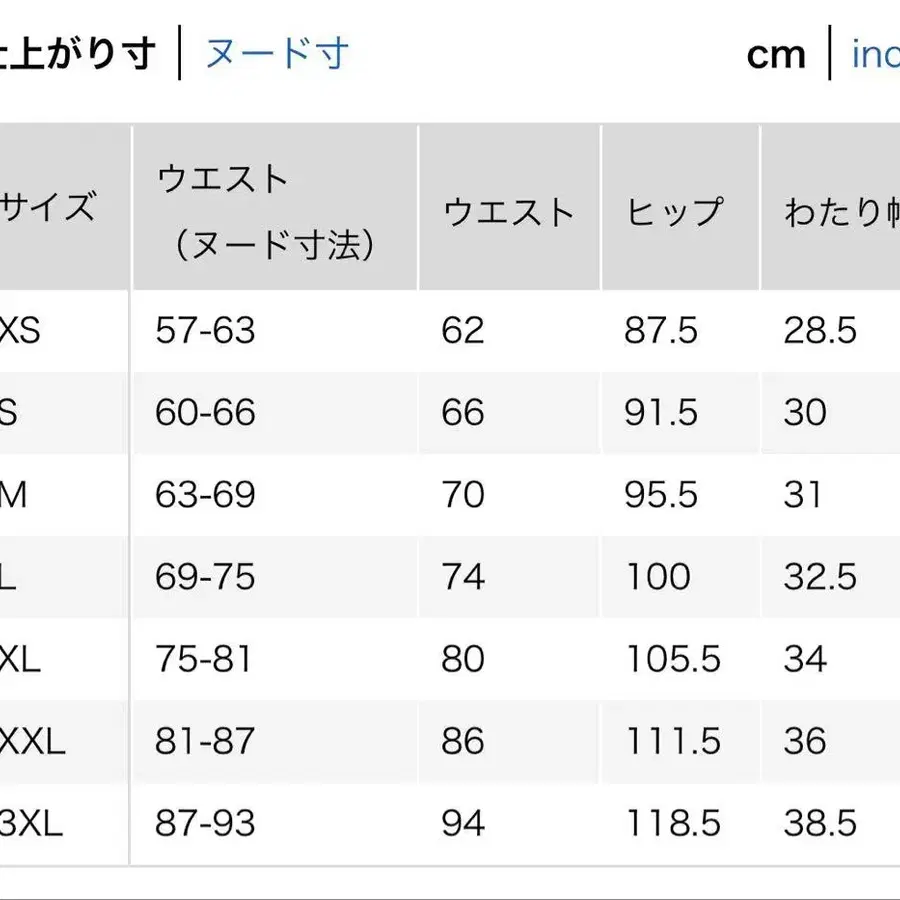Select the XS size row
Screen dimensions: 900x900
20,330
